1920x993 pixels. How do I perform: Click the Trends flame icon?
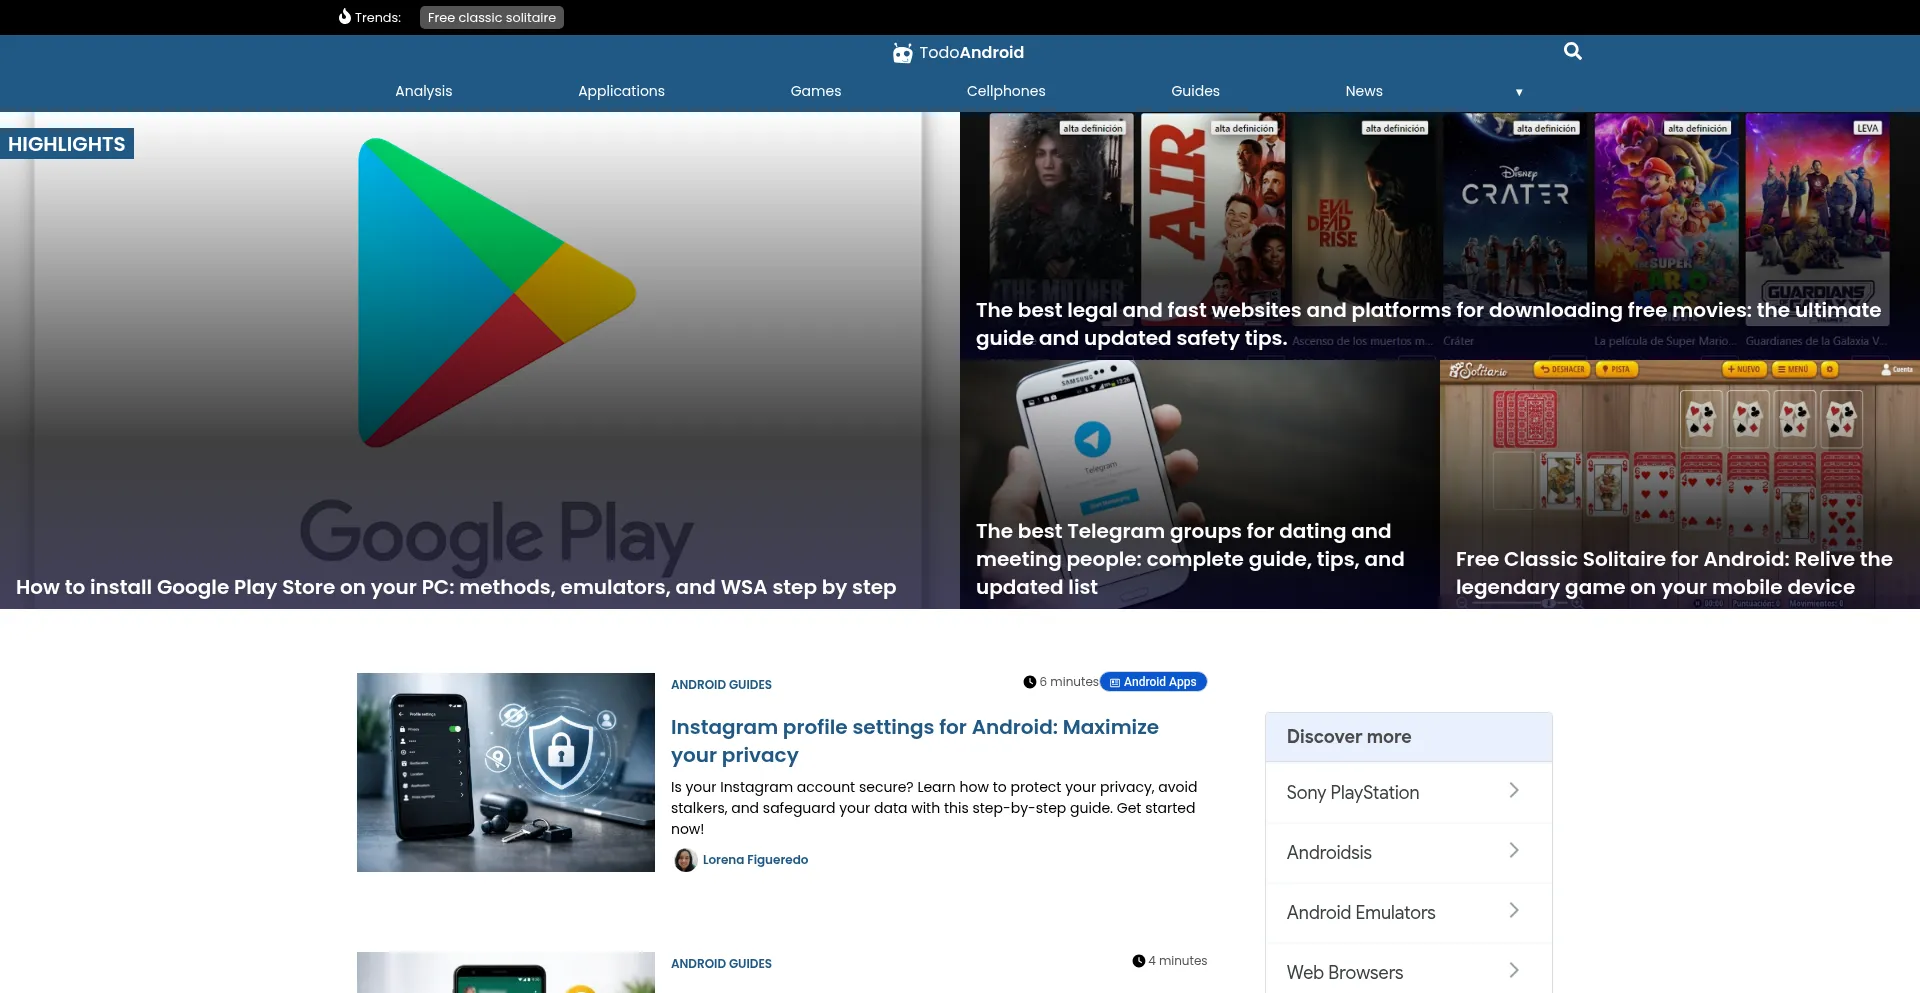(x=345, y=17)
